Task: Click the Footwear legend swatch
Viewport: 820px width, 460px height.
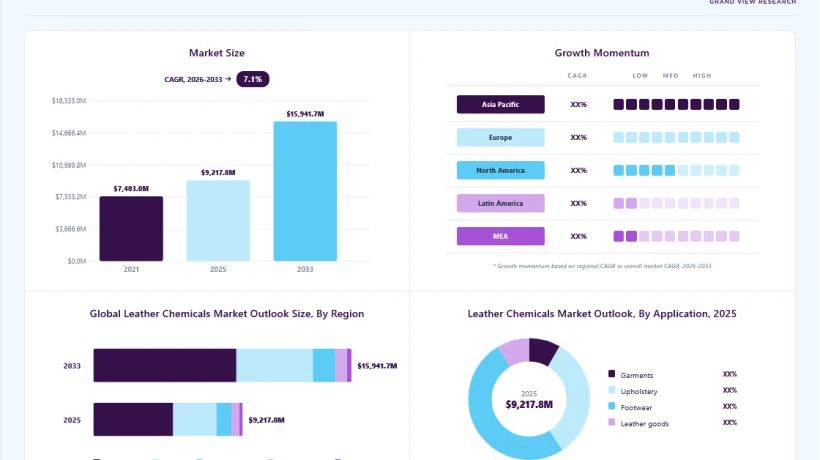Action: pyautogui.click(x=611, y=406)
